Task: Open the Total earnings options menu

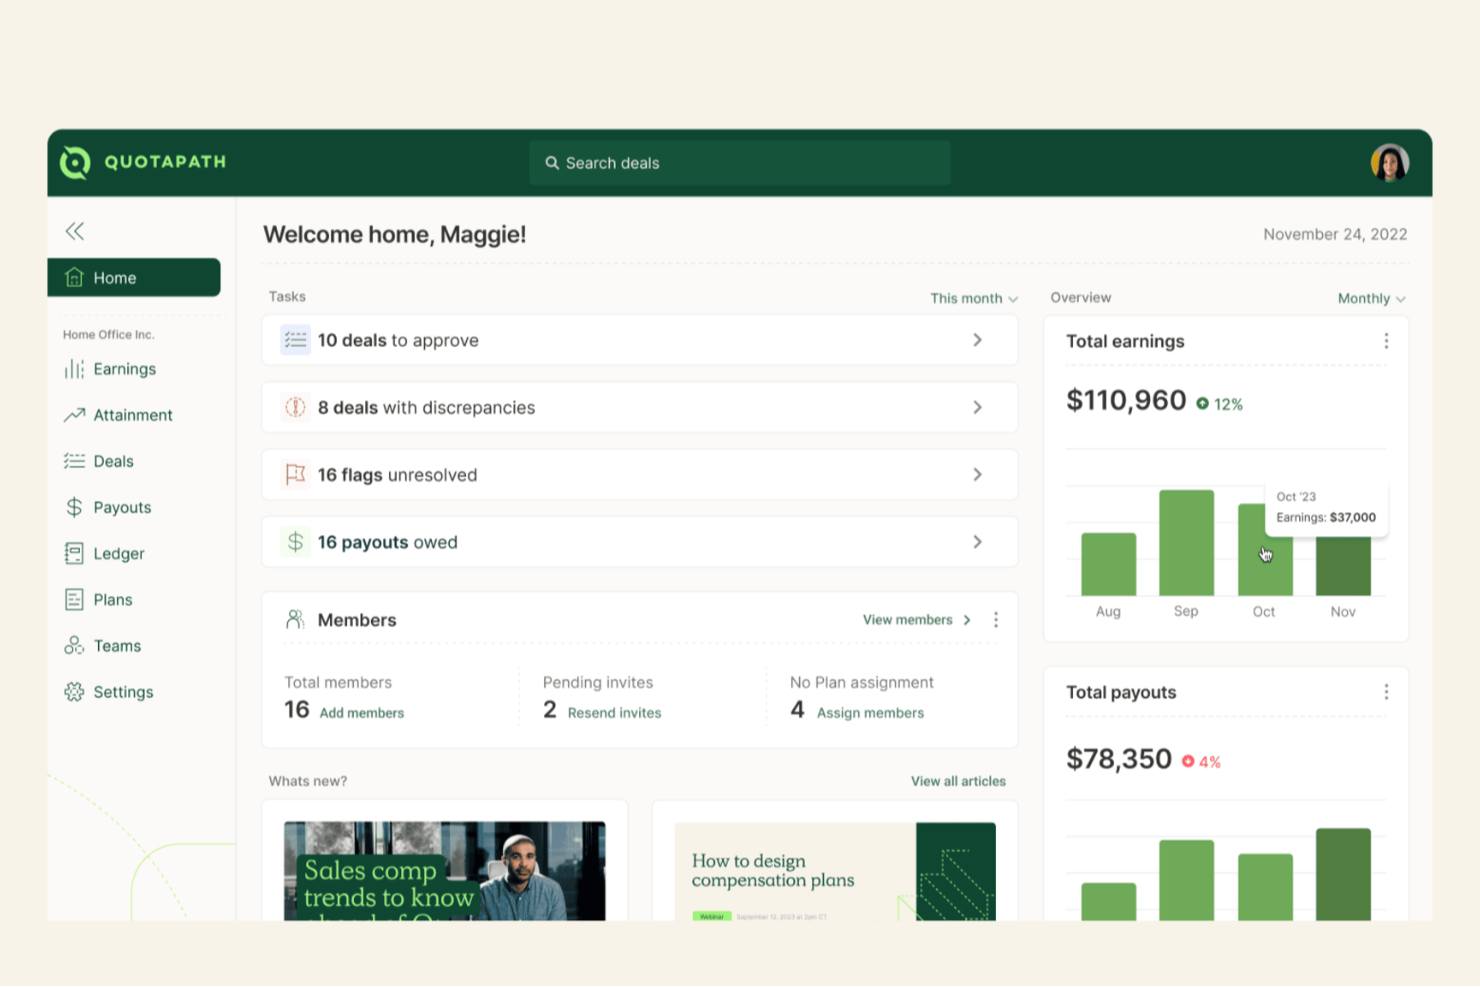Action: (1387, 341)
